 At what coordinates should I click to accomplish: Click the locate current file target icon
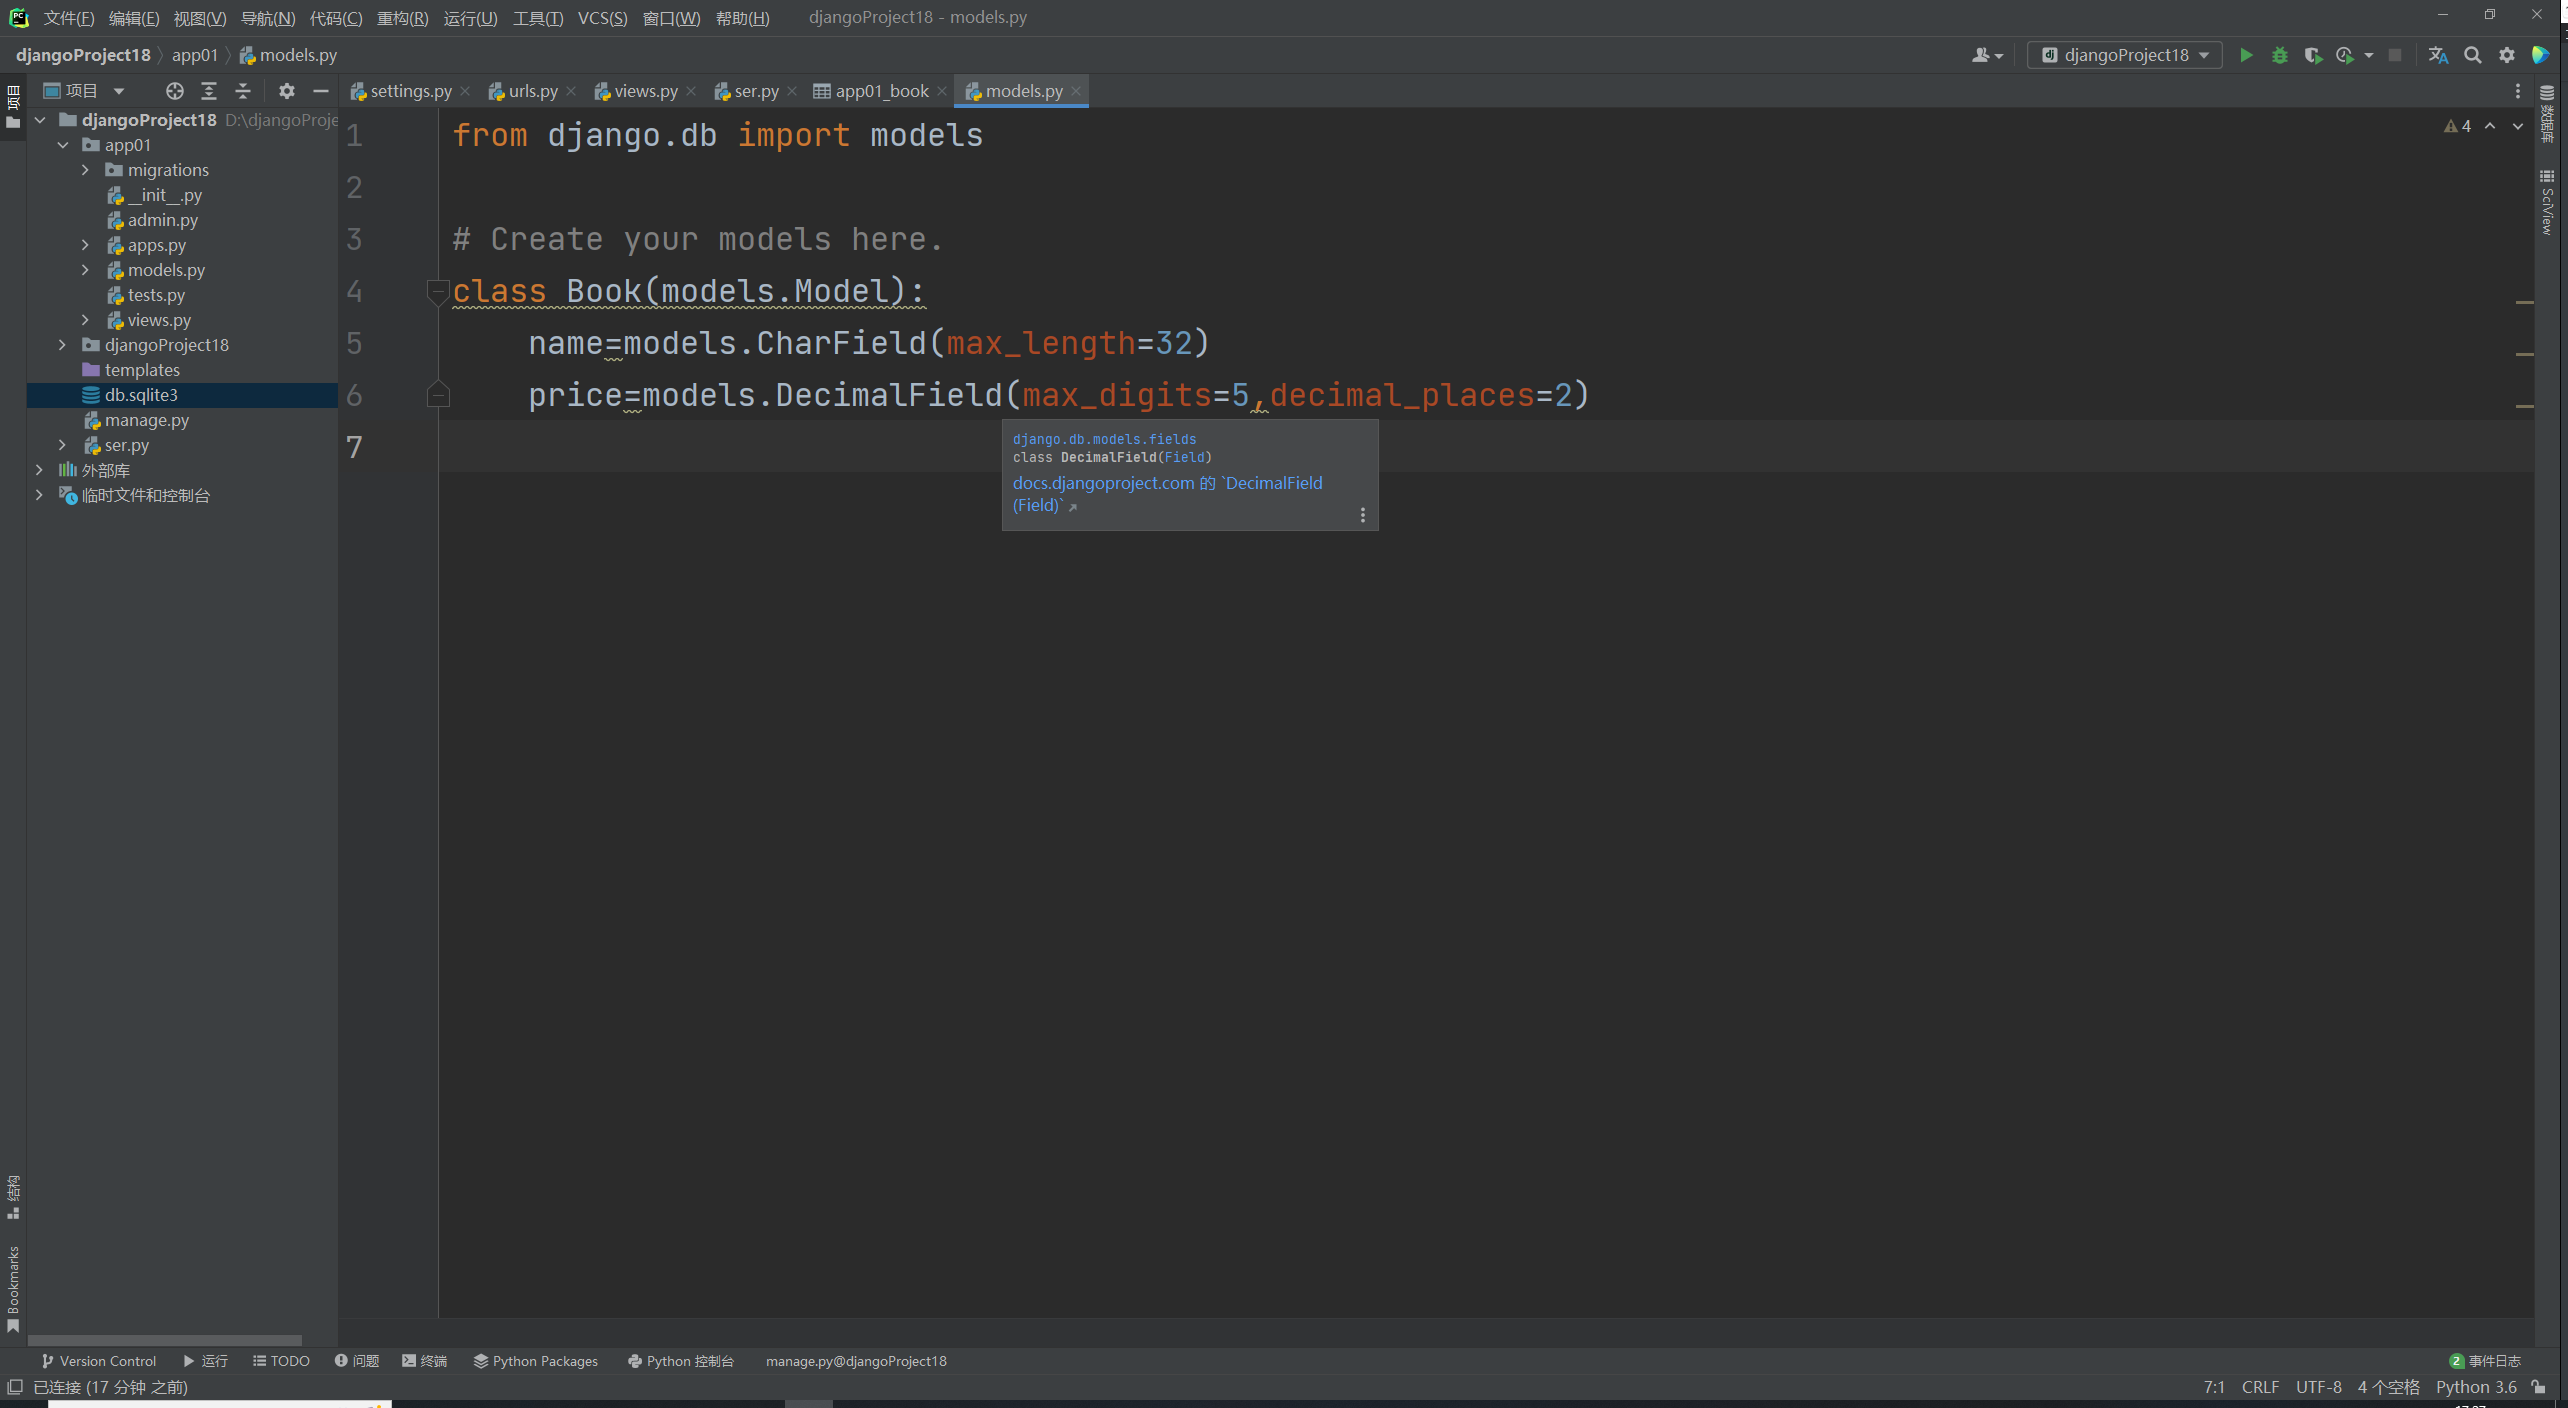pos(174,91)
